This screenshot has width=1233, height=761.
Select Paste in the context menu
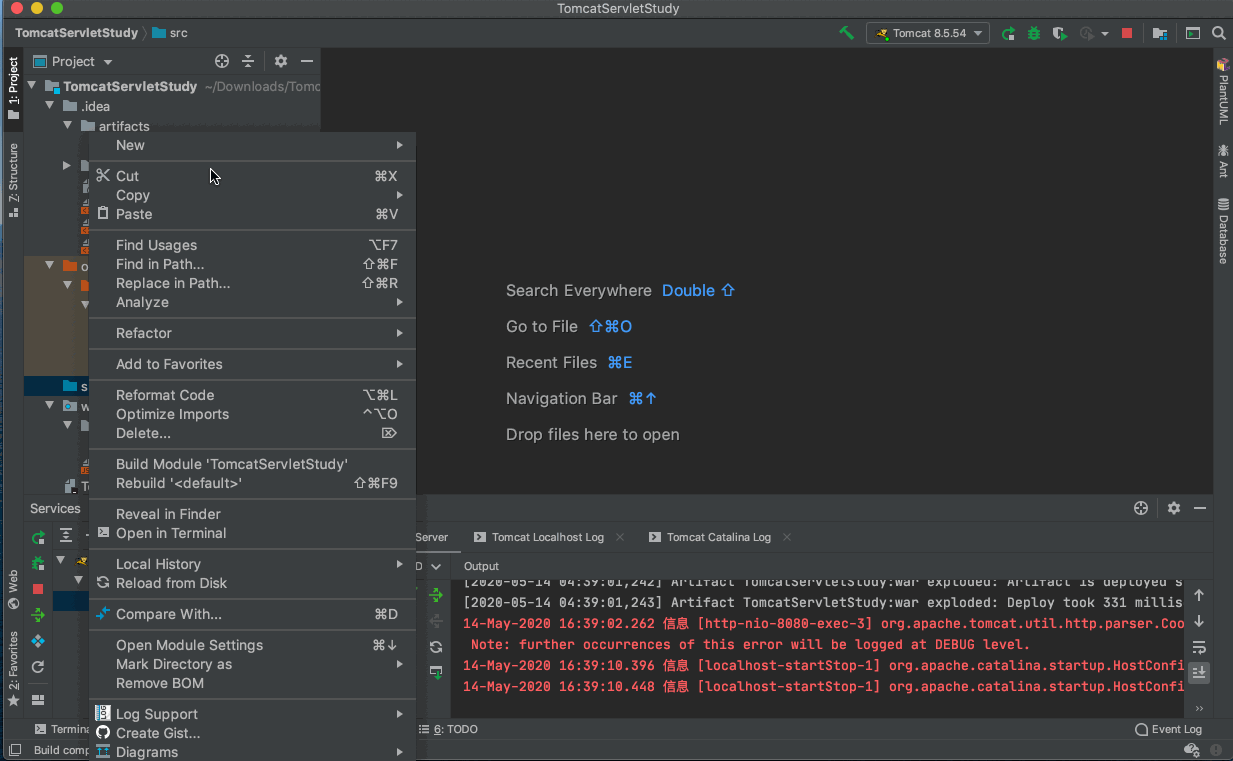pos(252,214)
